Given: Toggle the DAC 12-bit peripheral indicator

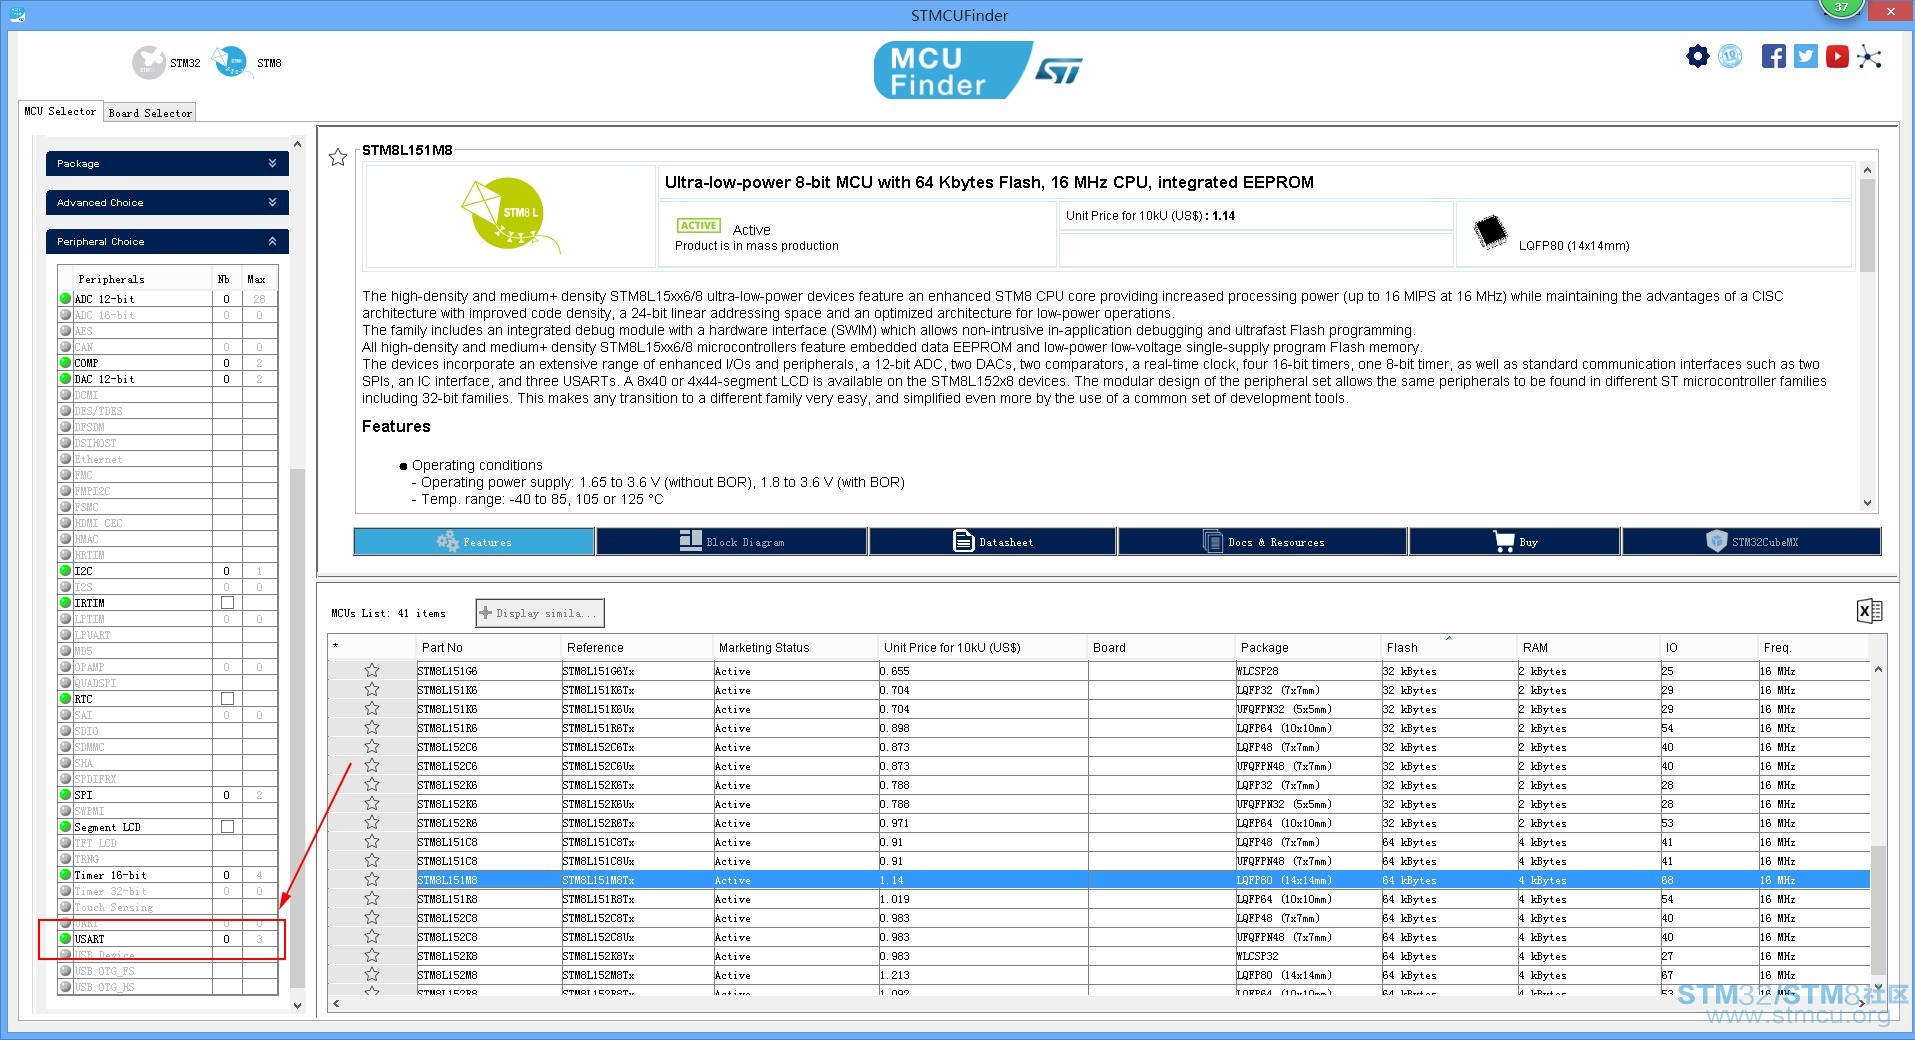Looking at the screenshot, I should pos(65,379).
